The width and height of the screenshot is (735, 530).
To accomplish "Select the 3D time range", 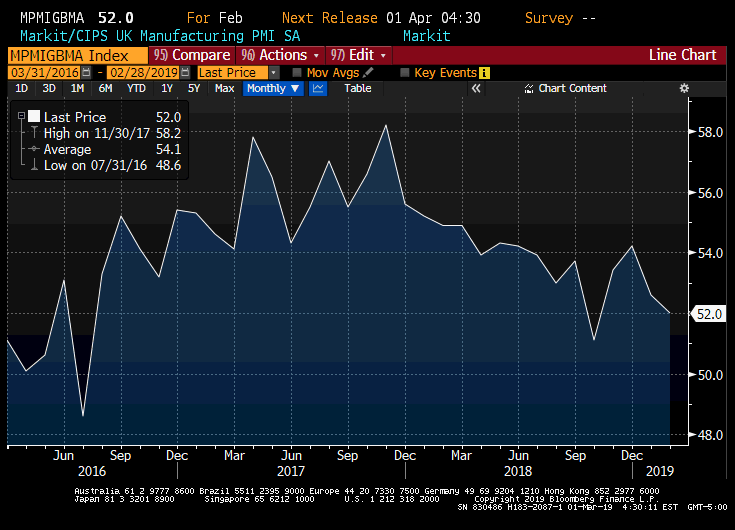I will [49, 88].
